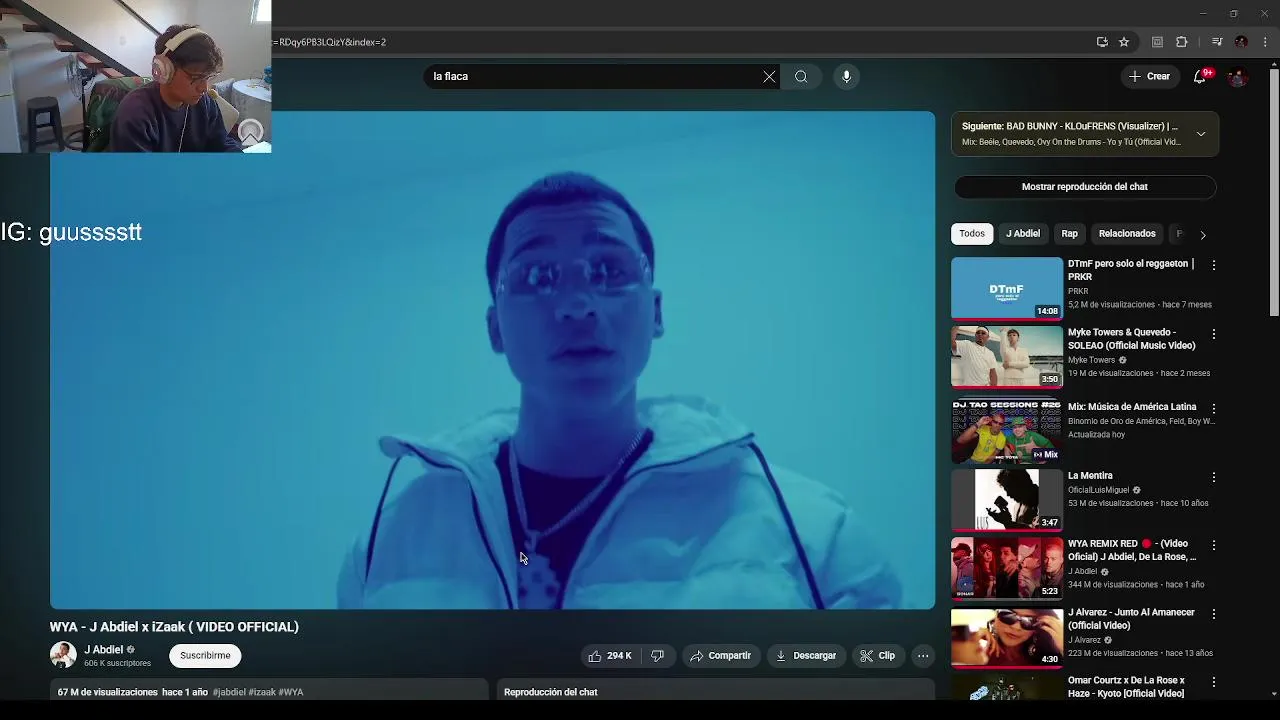This screenshot has height=720, width=1280.
Task: Open Chrome media controls icon
Action: (1217, 42)
